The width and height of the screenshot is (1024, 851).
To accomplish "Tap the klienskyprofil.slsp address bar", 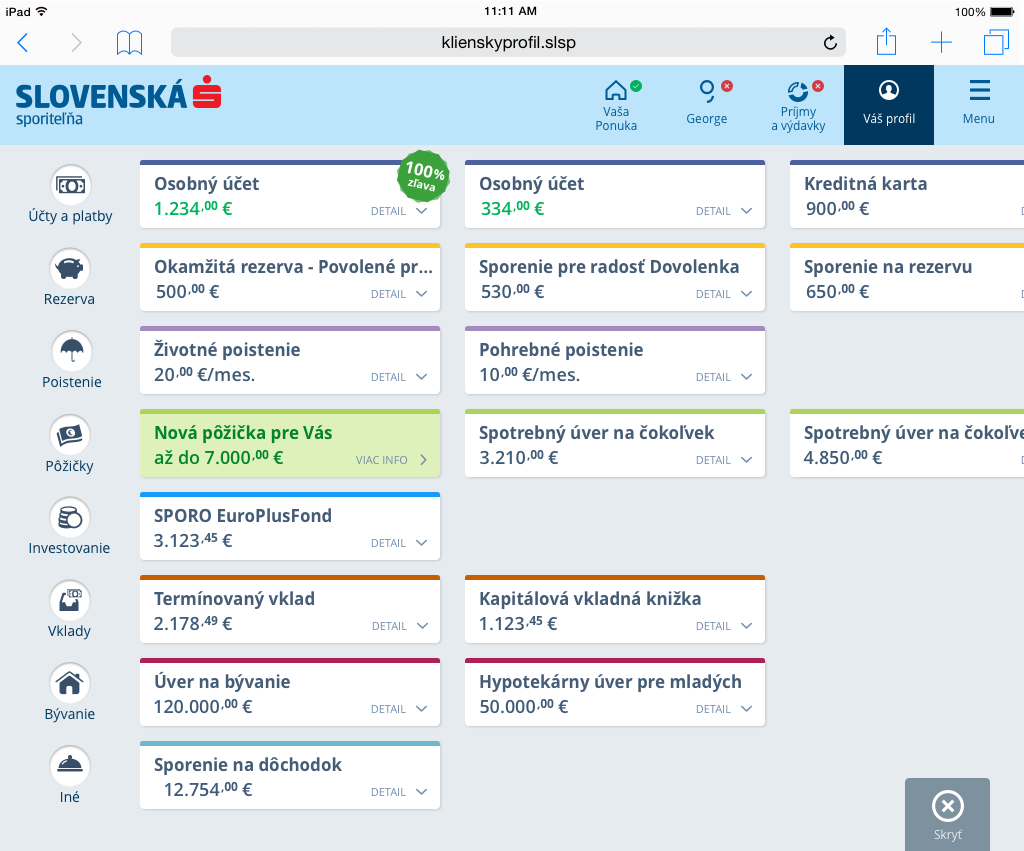I will [508, 43].
